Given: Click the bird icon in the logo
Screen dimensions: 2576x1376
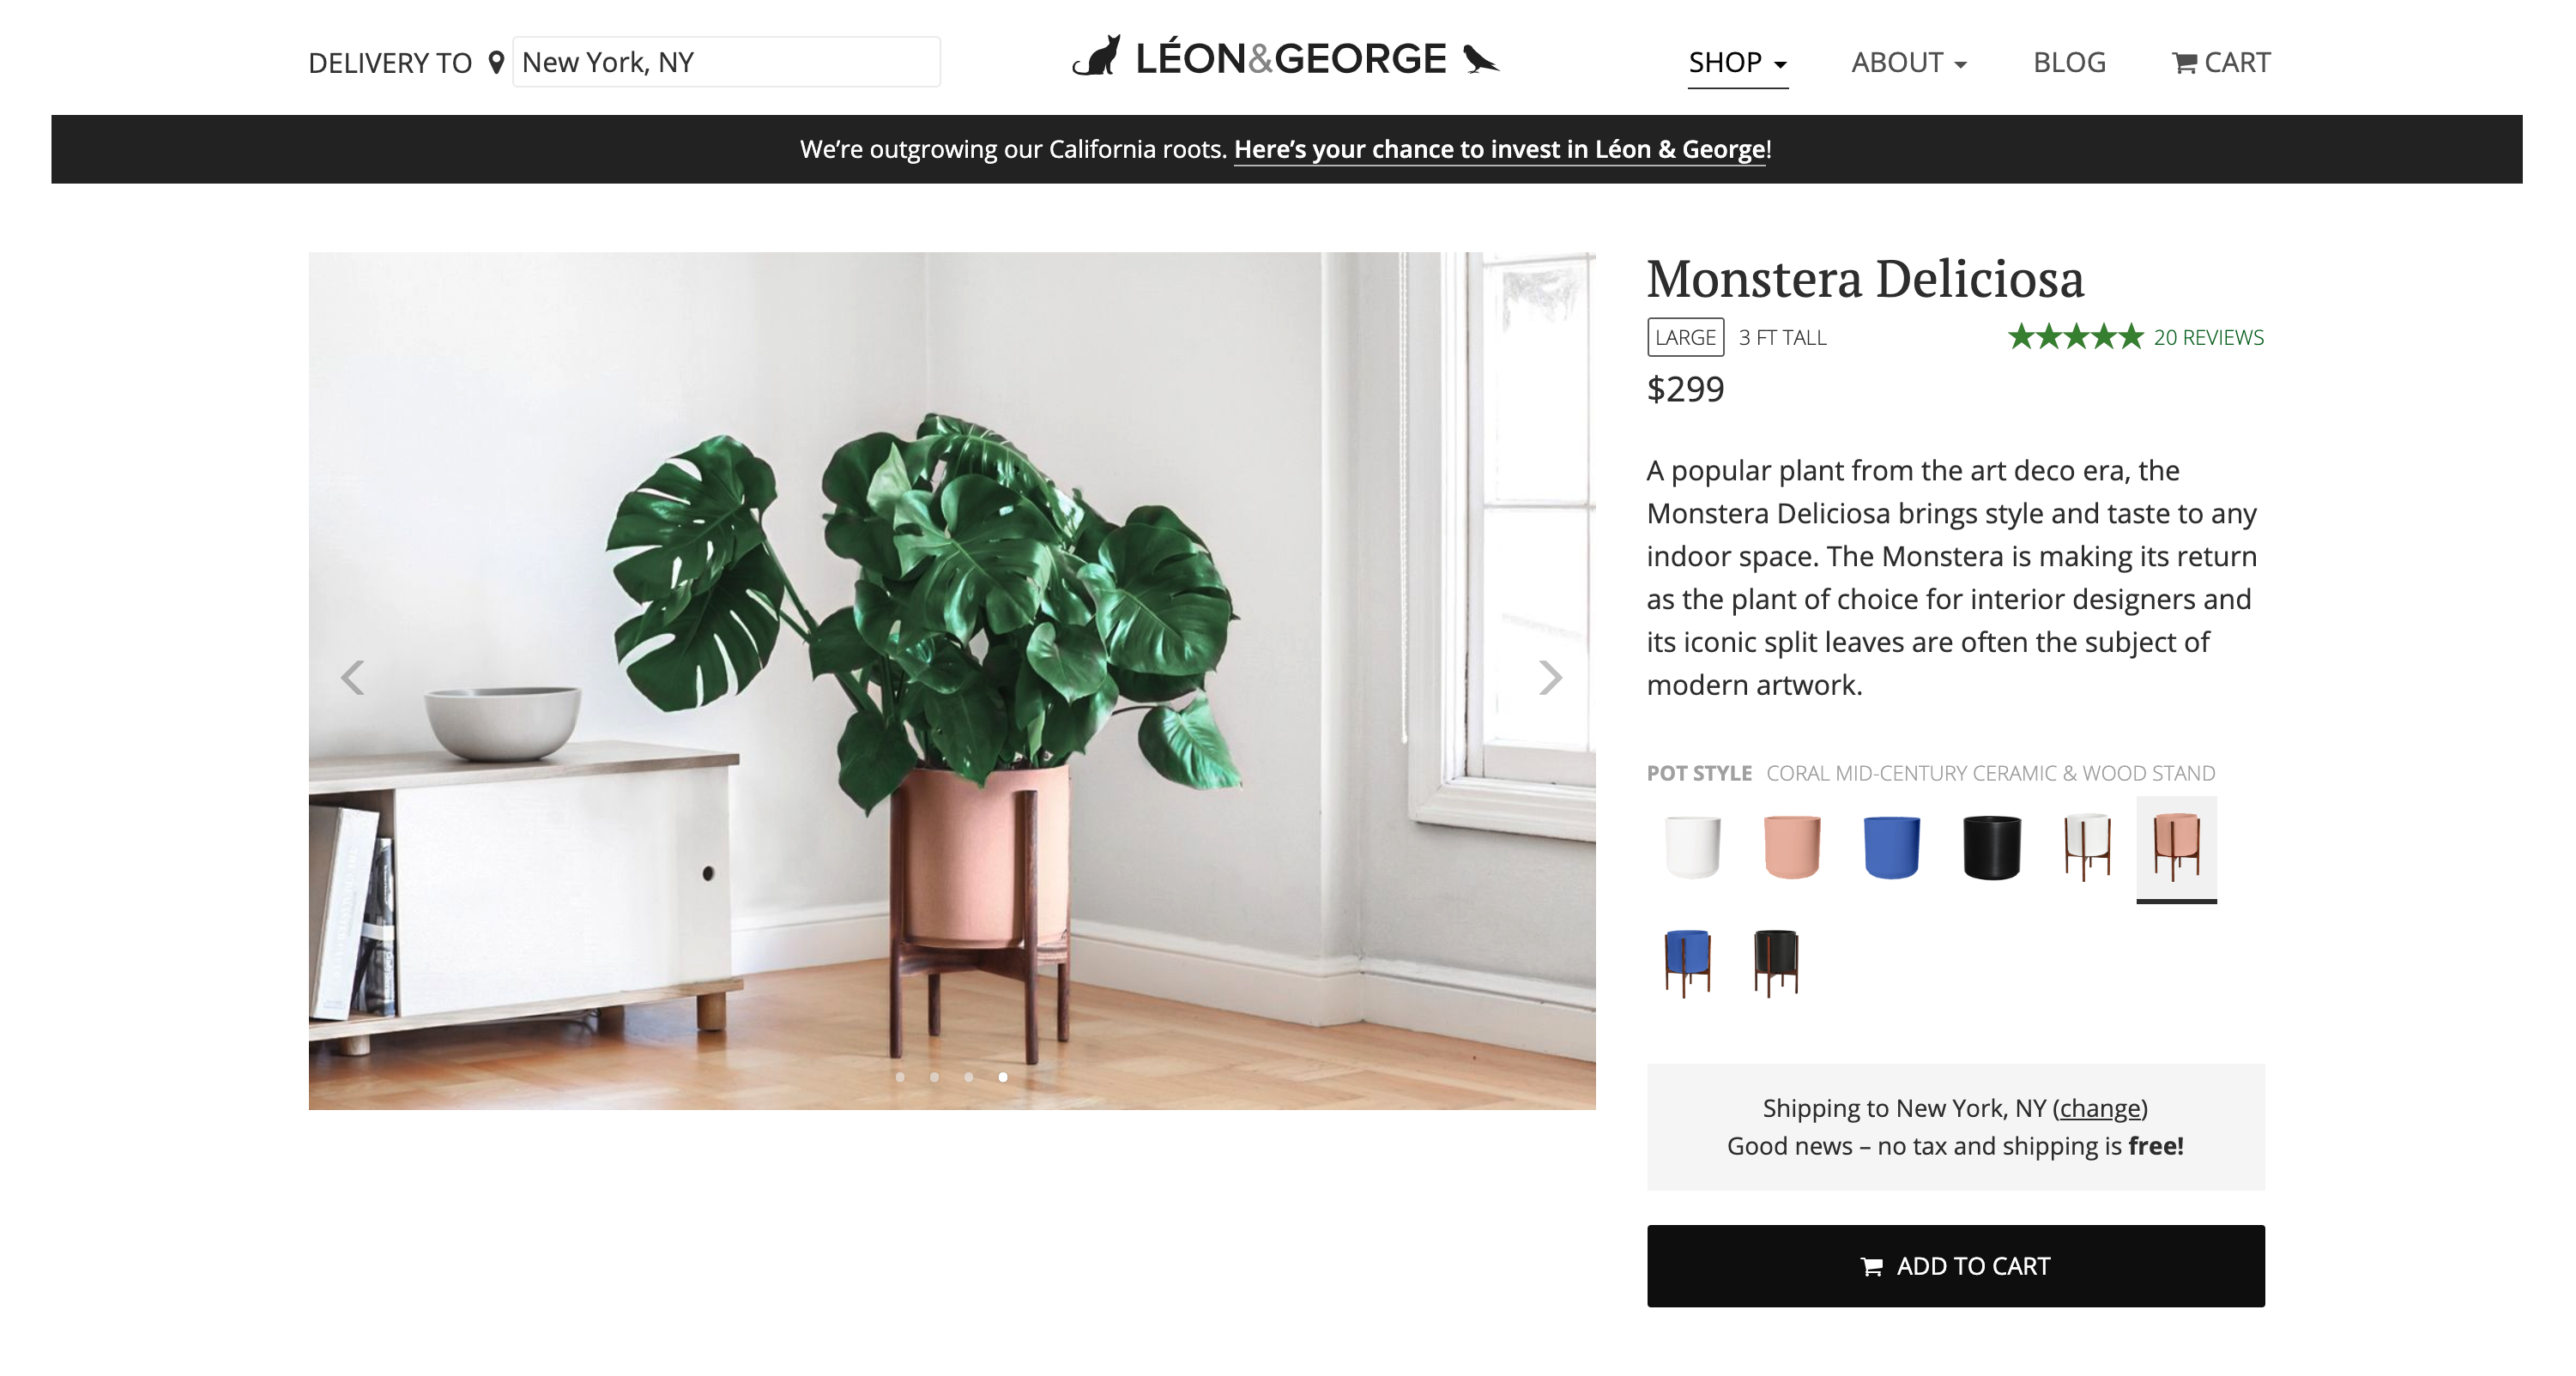Looking at the screenshot, I should pos(1481,59).
